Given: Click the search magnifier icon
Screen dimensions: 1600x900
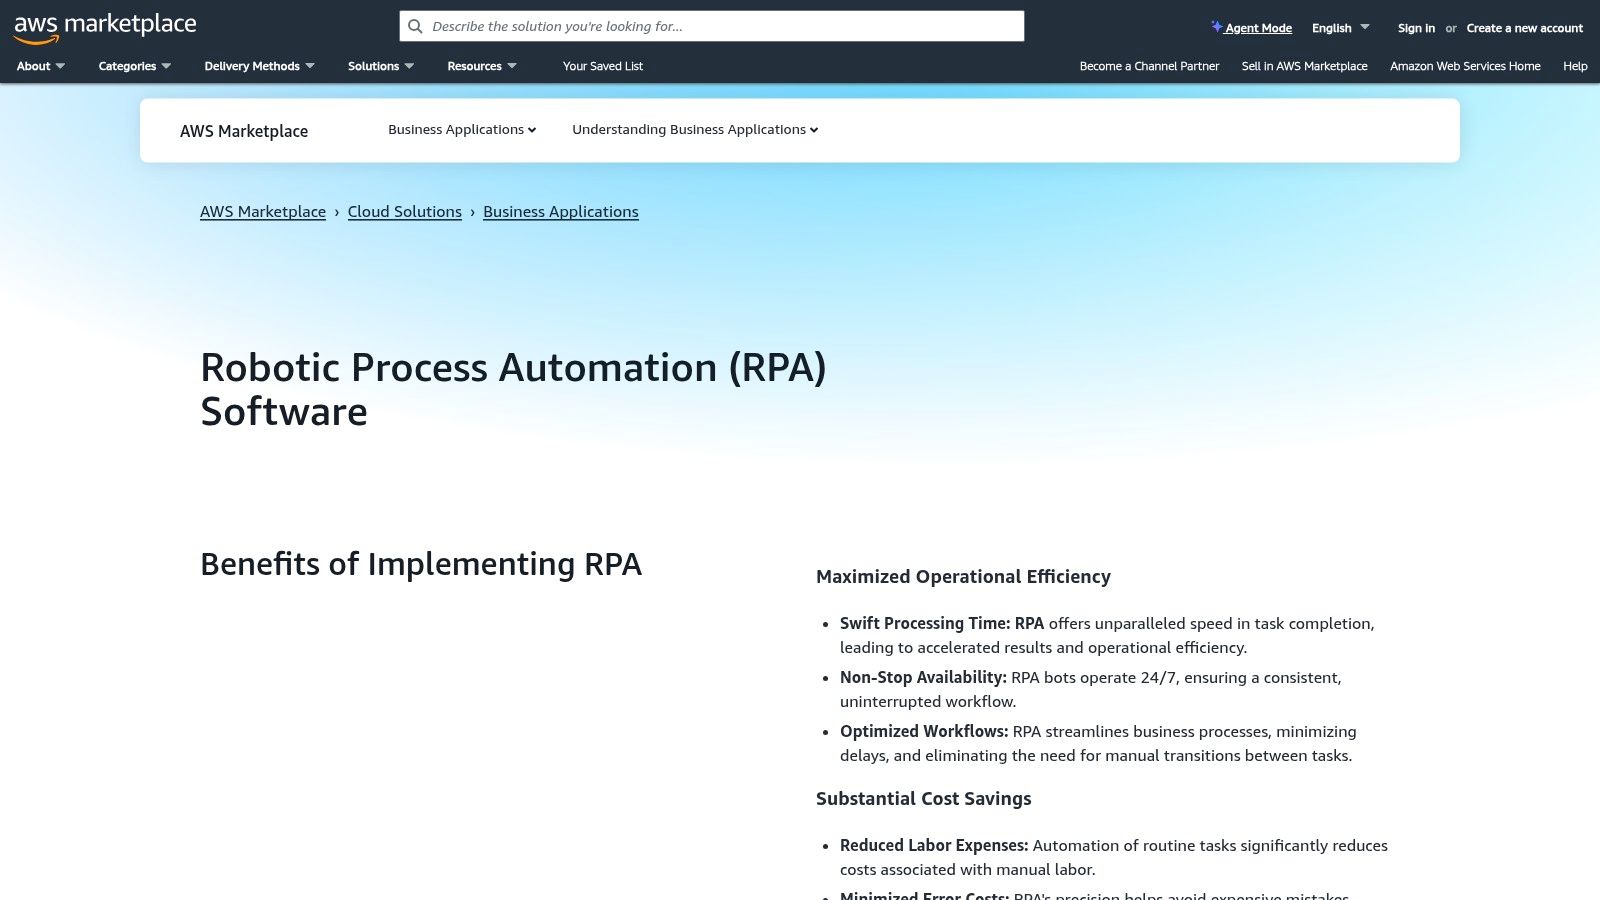Looking at the screenshot, I should tap(415, 26).
